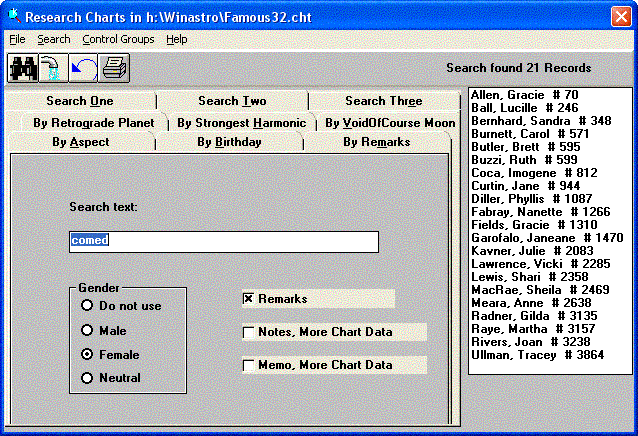Image resolution: width=638 pixels, height=436 pixels.
Task: Click the Search text input field
Action: (x=223, y=241)
